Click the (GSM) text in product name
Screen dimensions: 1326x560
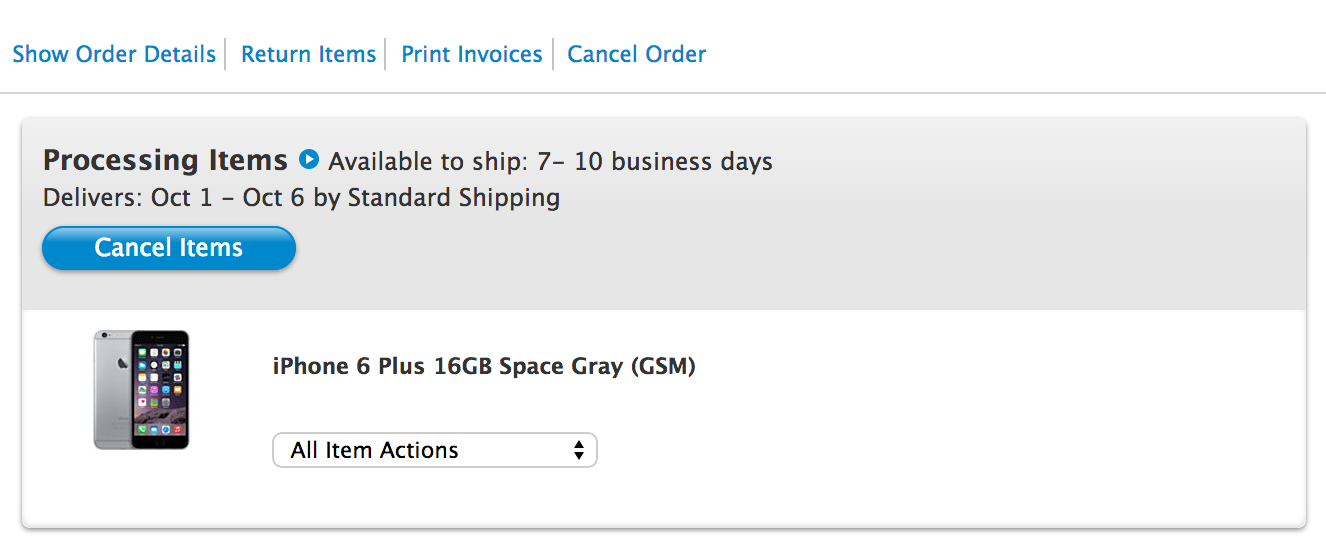pos(662,367)
